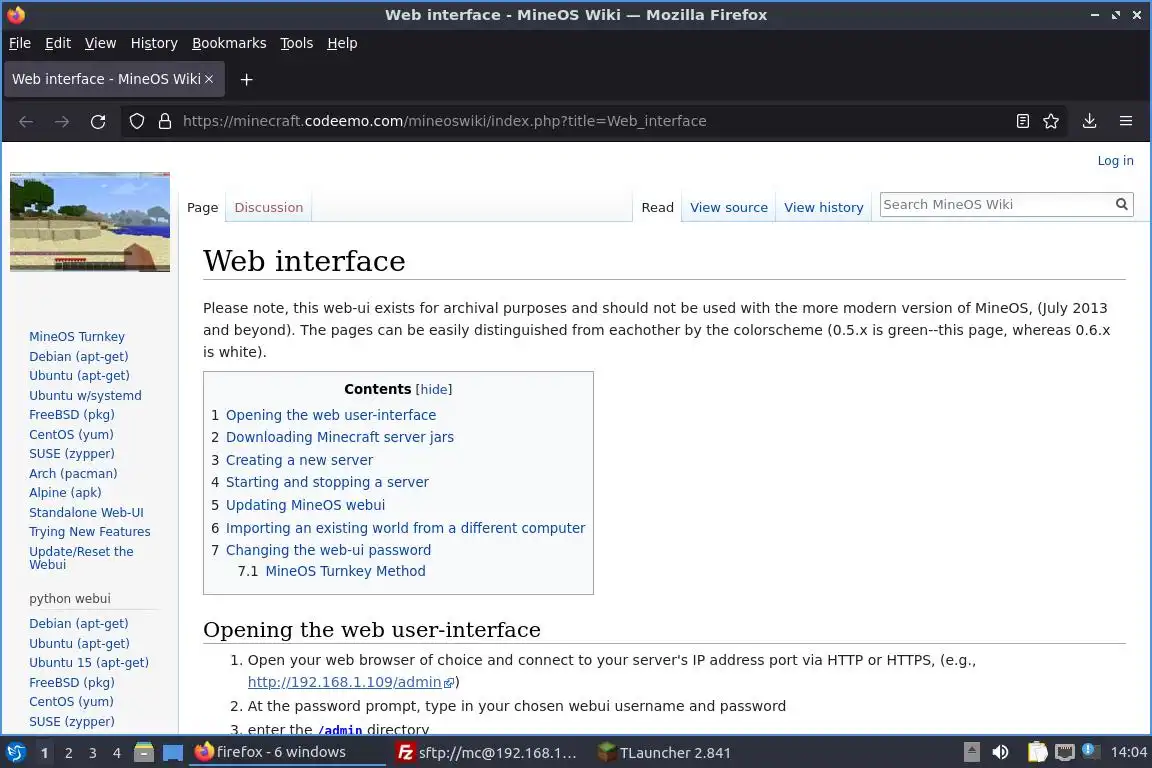Screen dimensions: 1152x768
Task: Switch to workspace 3
Action: coord(93,753)
